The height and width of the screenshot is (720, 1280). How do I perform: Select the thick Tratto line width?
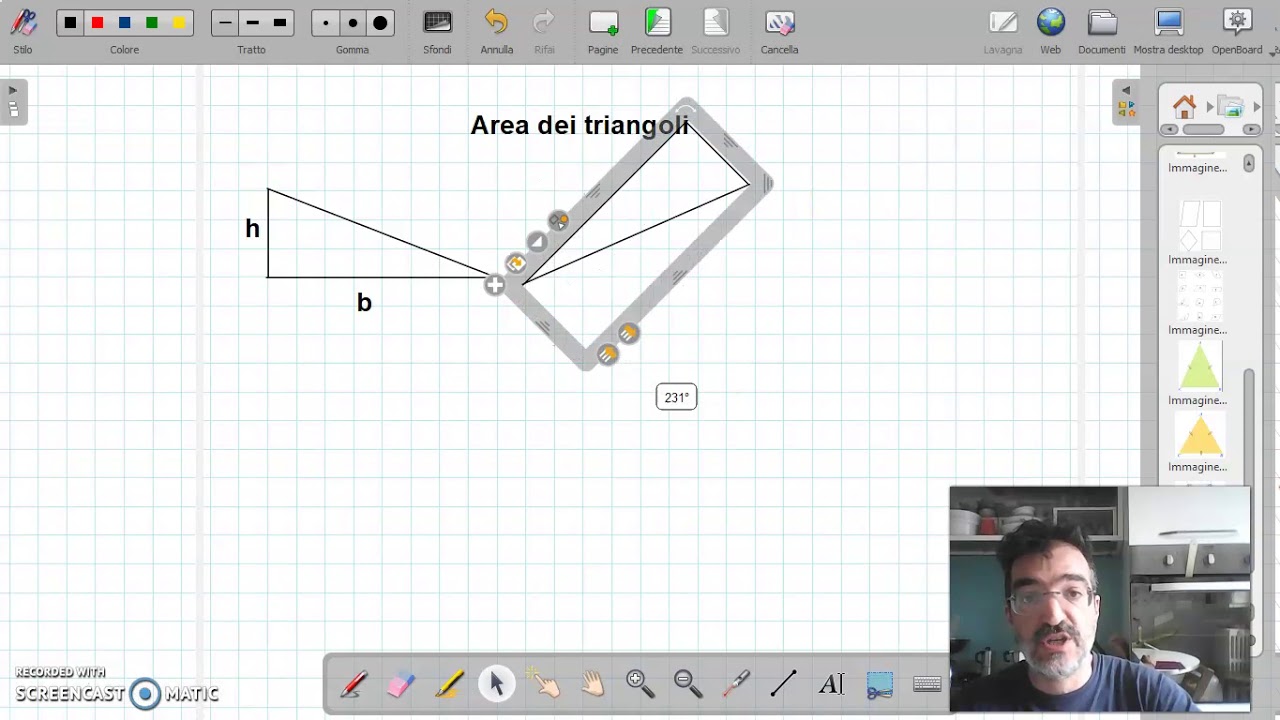point(280,23)
